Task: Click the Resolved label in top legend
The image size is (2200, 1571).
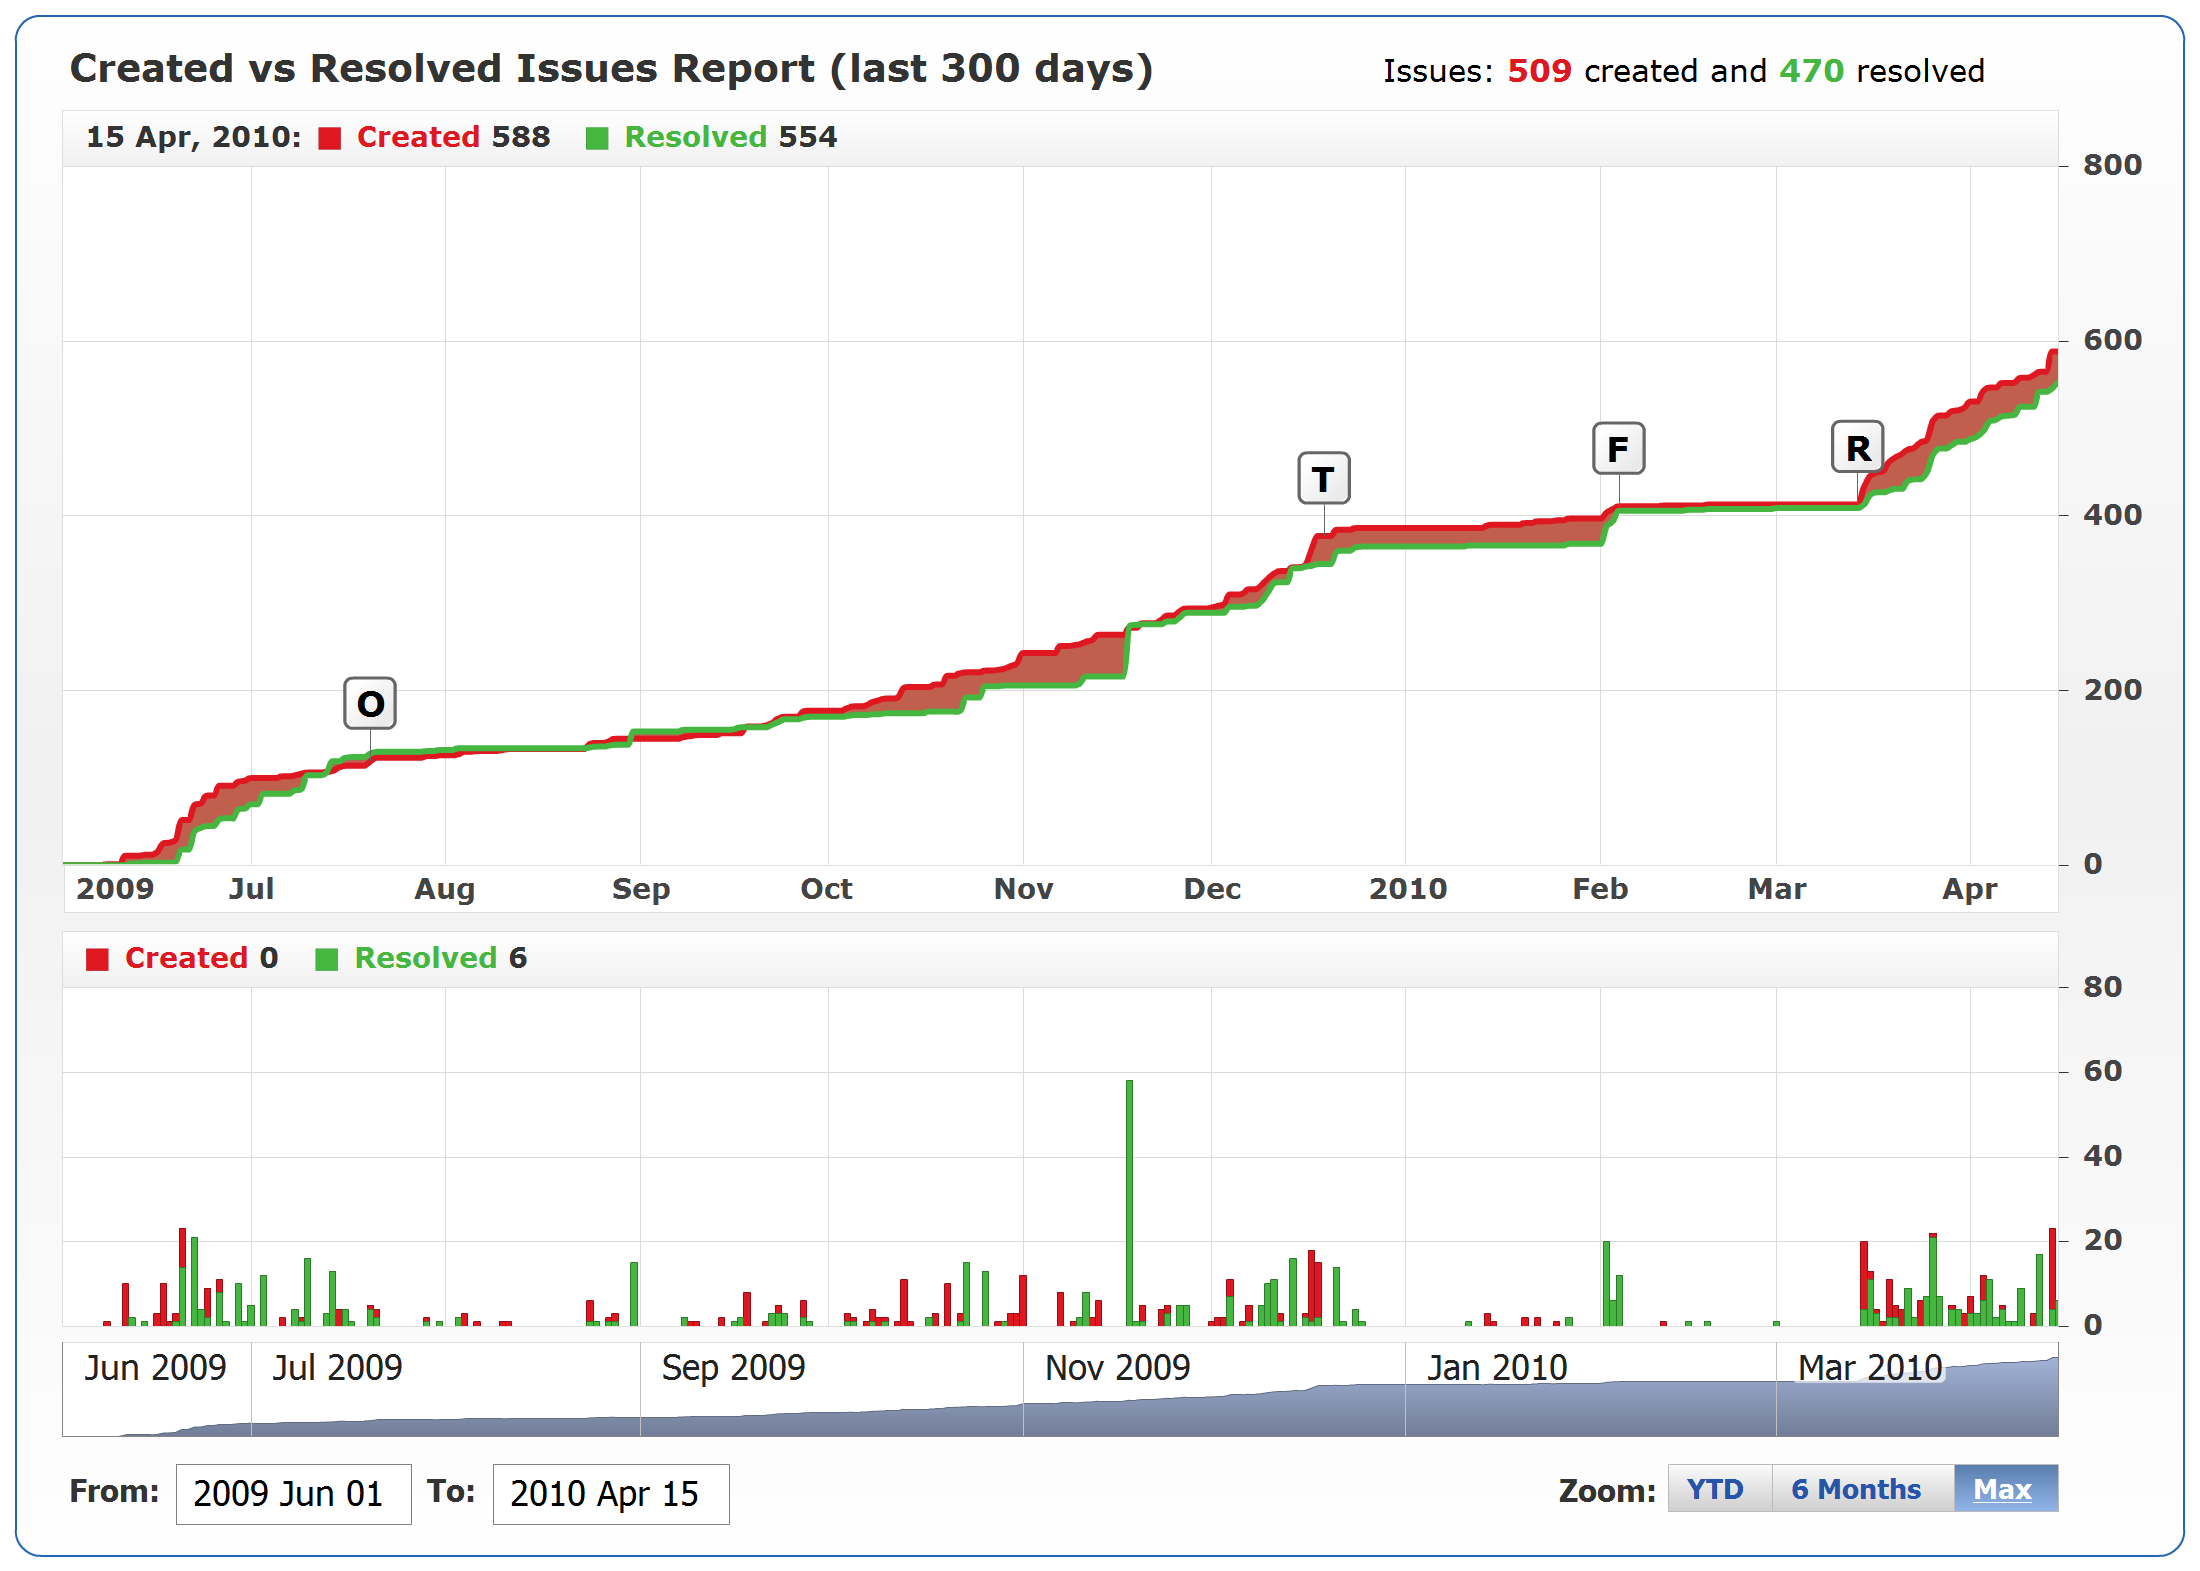Action: 695,137
